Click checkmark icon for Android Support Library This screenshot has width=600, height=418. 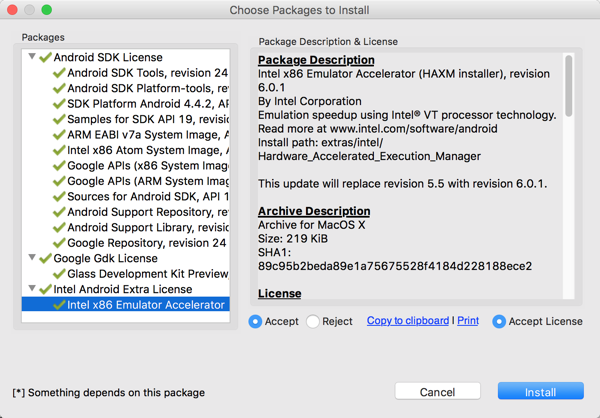[x=59, y=227]
